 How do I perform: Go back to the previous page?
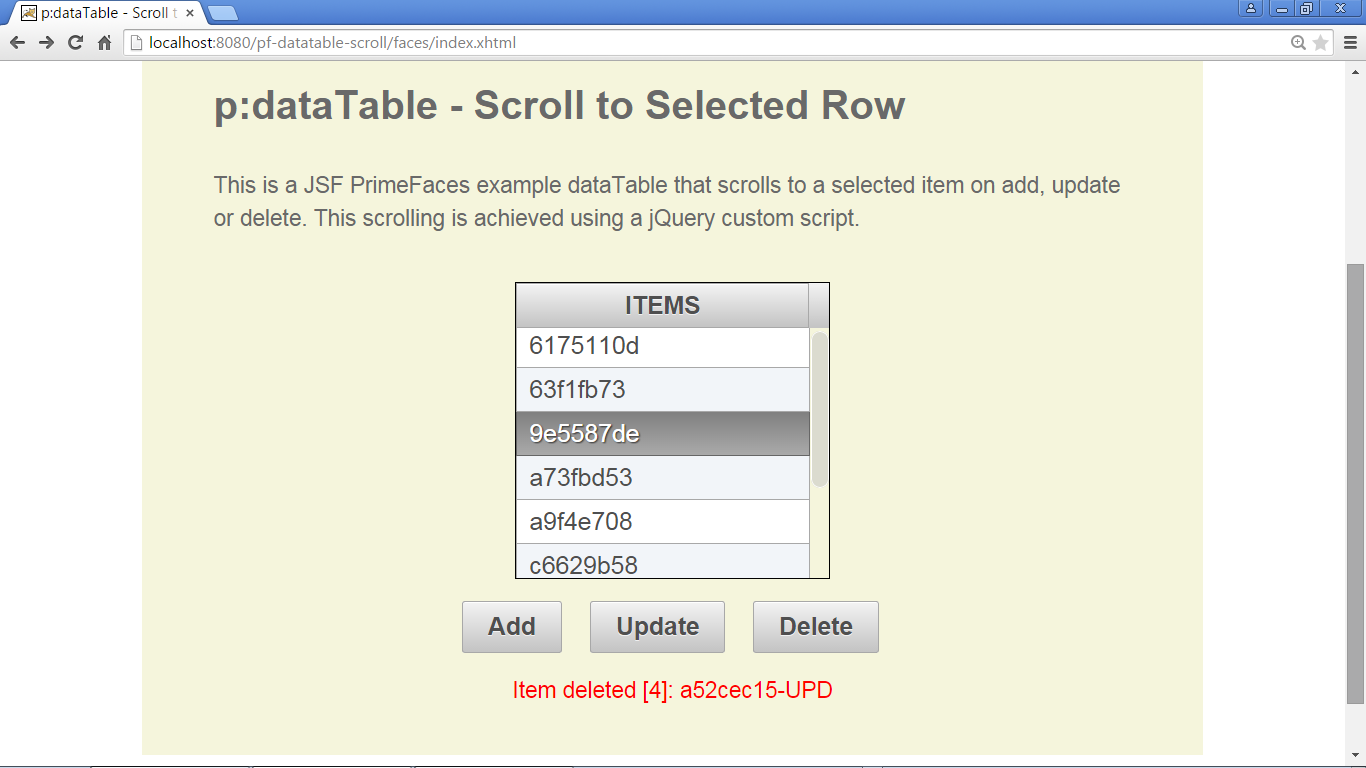click(17, 43)
